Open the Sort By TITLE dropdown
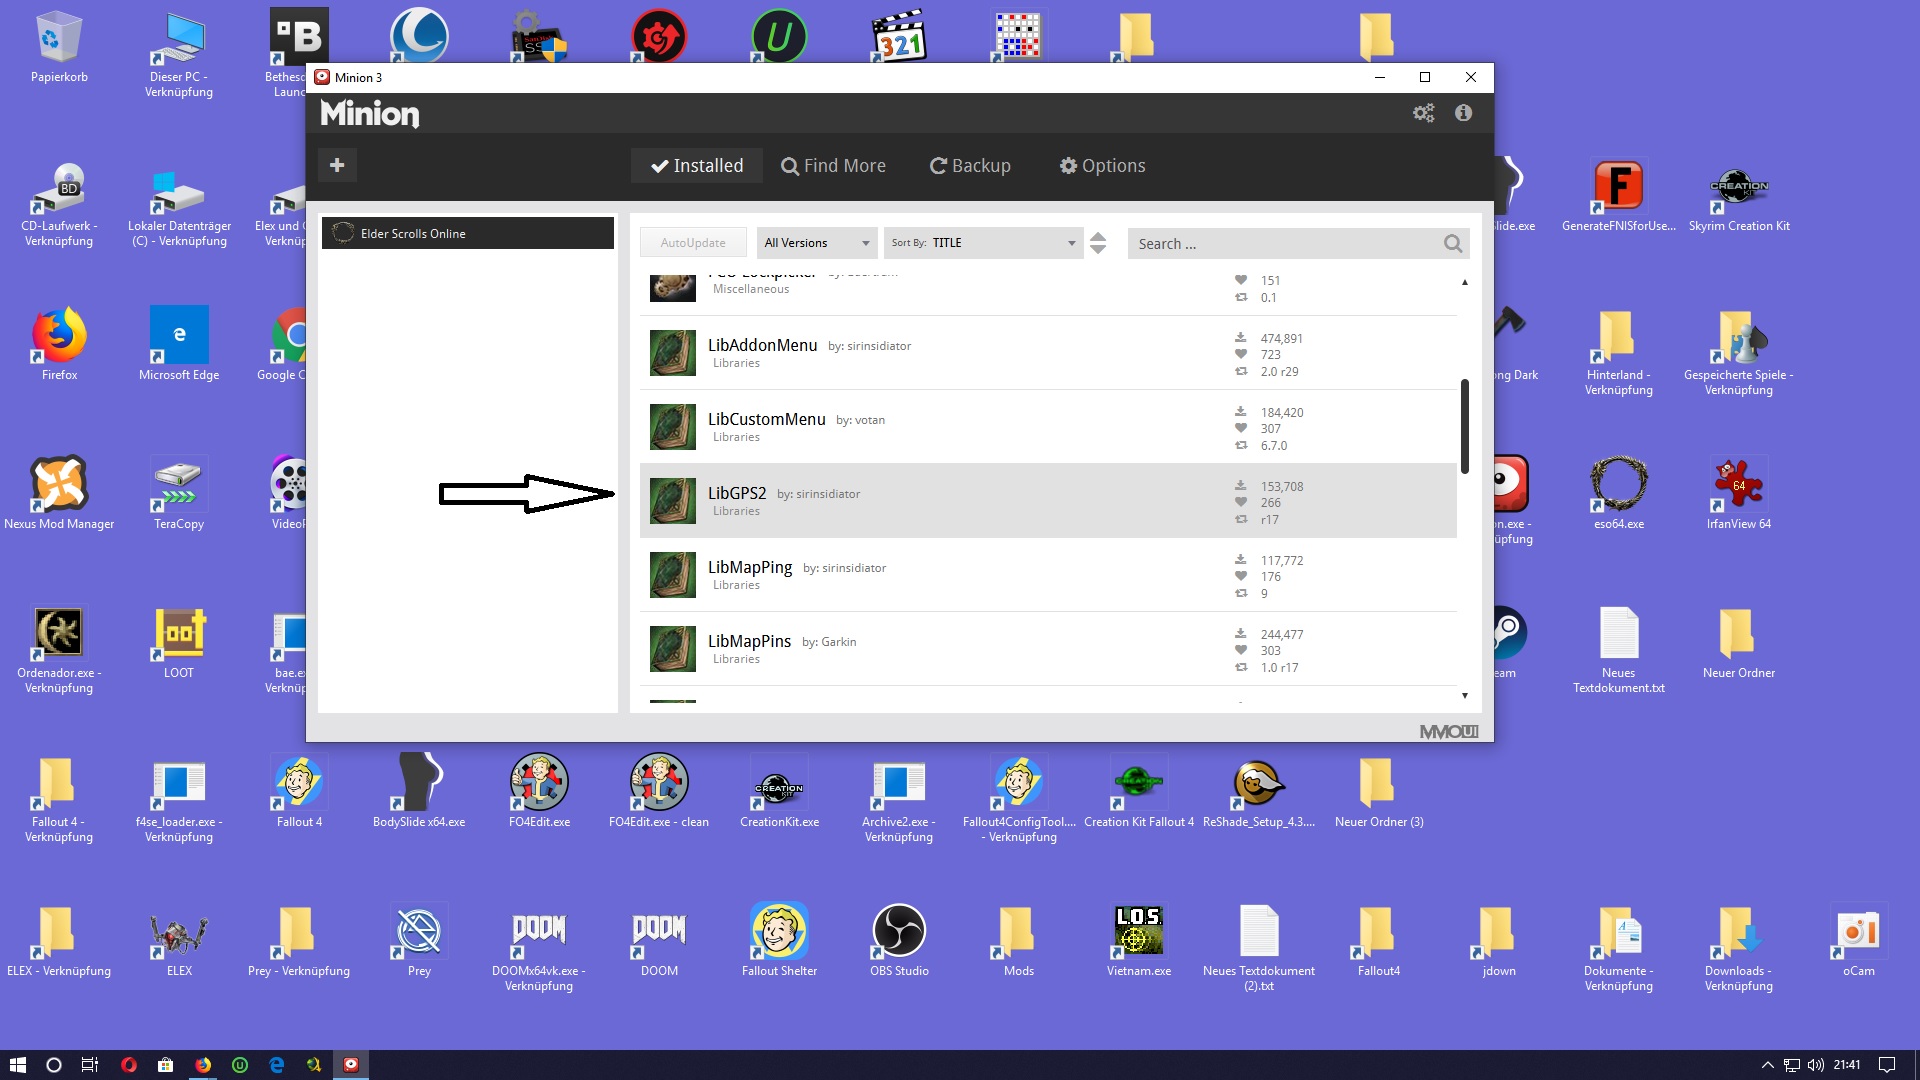The width and height of the screenshot is (1920, 1080). (x=983, y=243)
